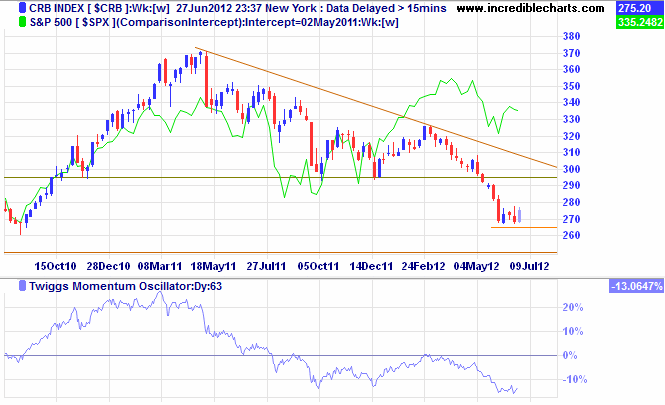Click the 28Dec10 date axis label
Image resolution: width=665 pixels, height=405 pixels.
(x=108, y=266)
